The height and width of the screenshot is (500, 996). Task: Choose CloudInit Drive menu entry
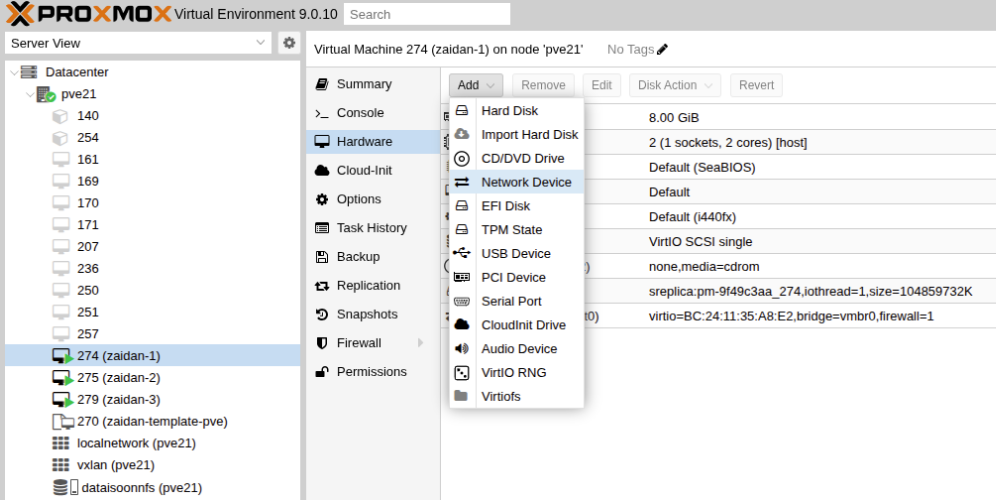tap(523, 325)
